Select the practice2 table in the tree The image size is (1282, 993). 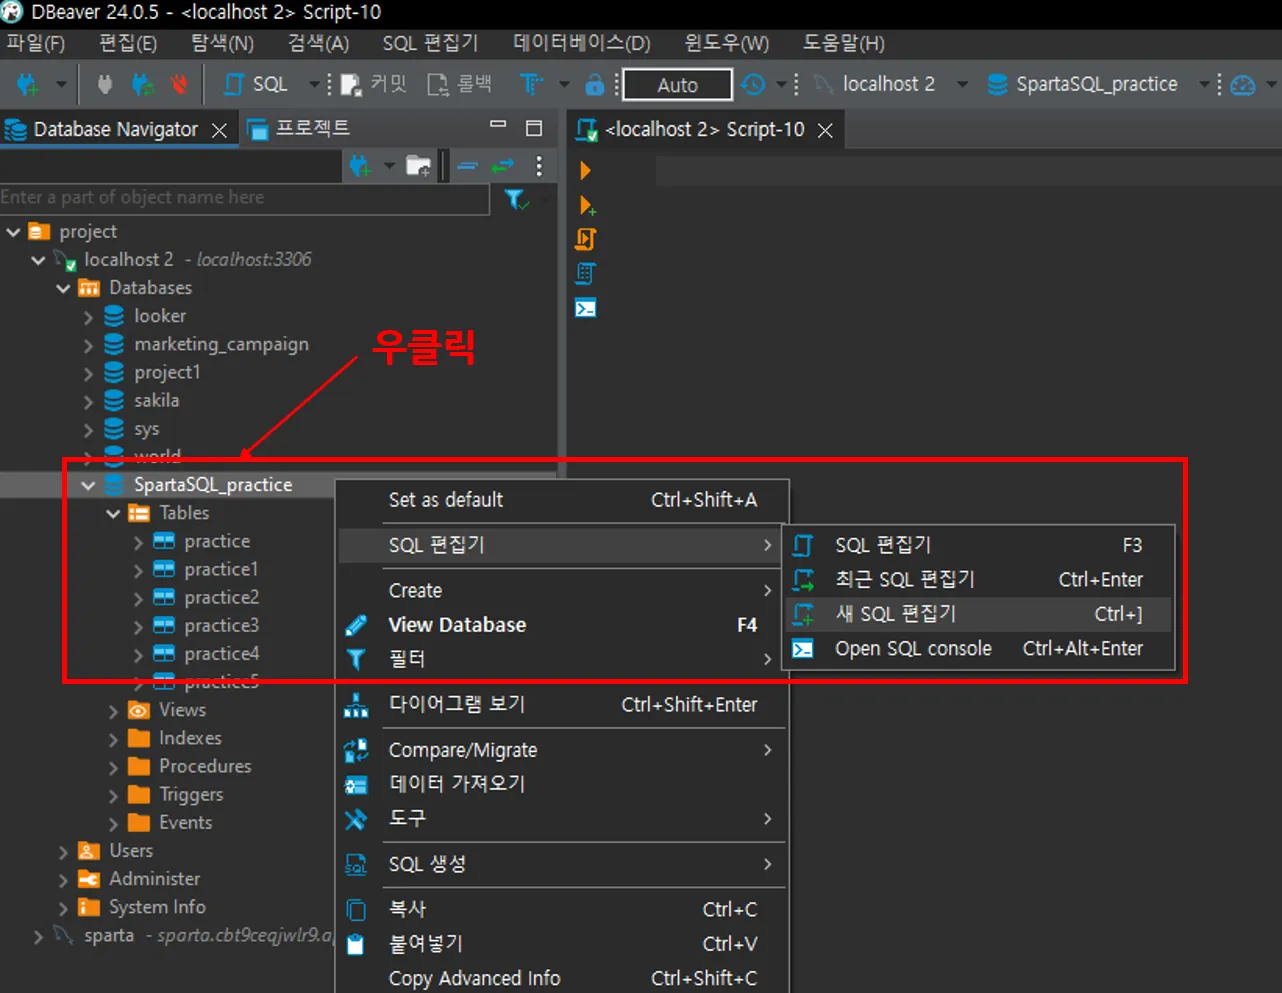[221, 597]
